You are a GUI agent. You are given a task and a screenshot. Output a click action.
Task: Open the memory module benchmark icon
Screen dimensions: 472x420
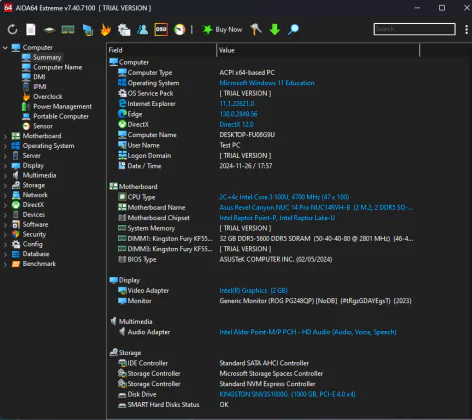tap(68, 30)
